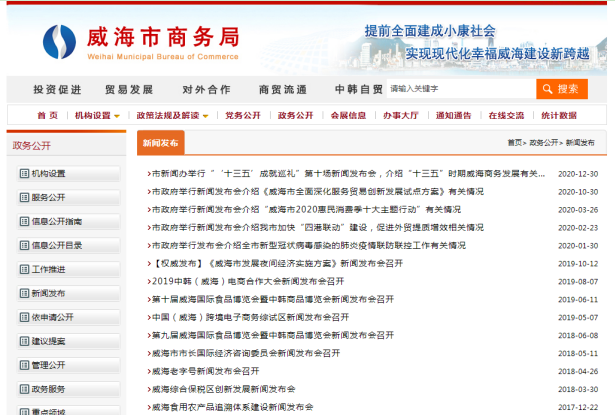Open the 中韩自贸 main menu item

pyautogui.click(x=358, y=89)
